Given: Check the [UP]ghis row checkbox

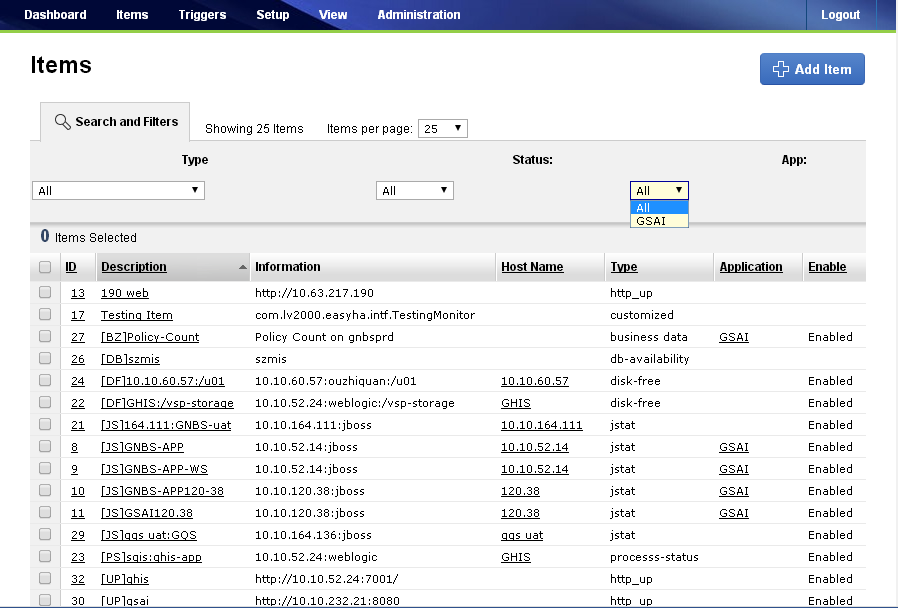Looking at the screenshot, I should 45,578.
